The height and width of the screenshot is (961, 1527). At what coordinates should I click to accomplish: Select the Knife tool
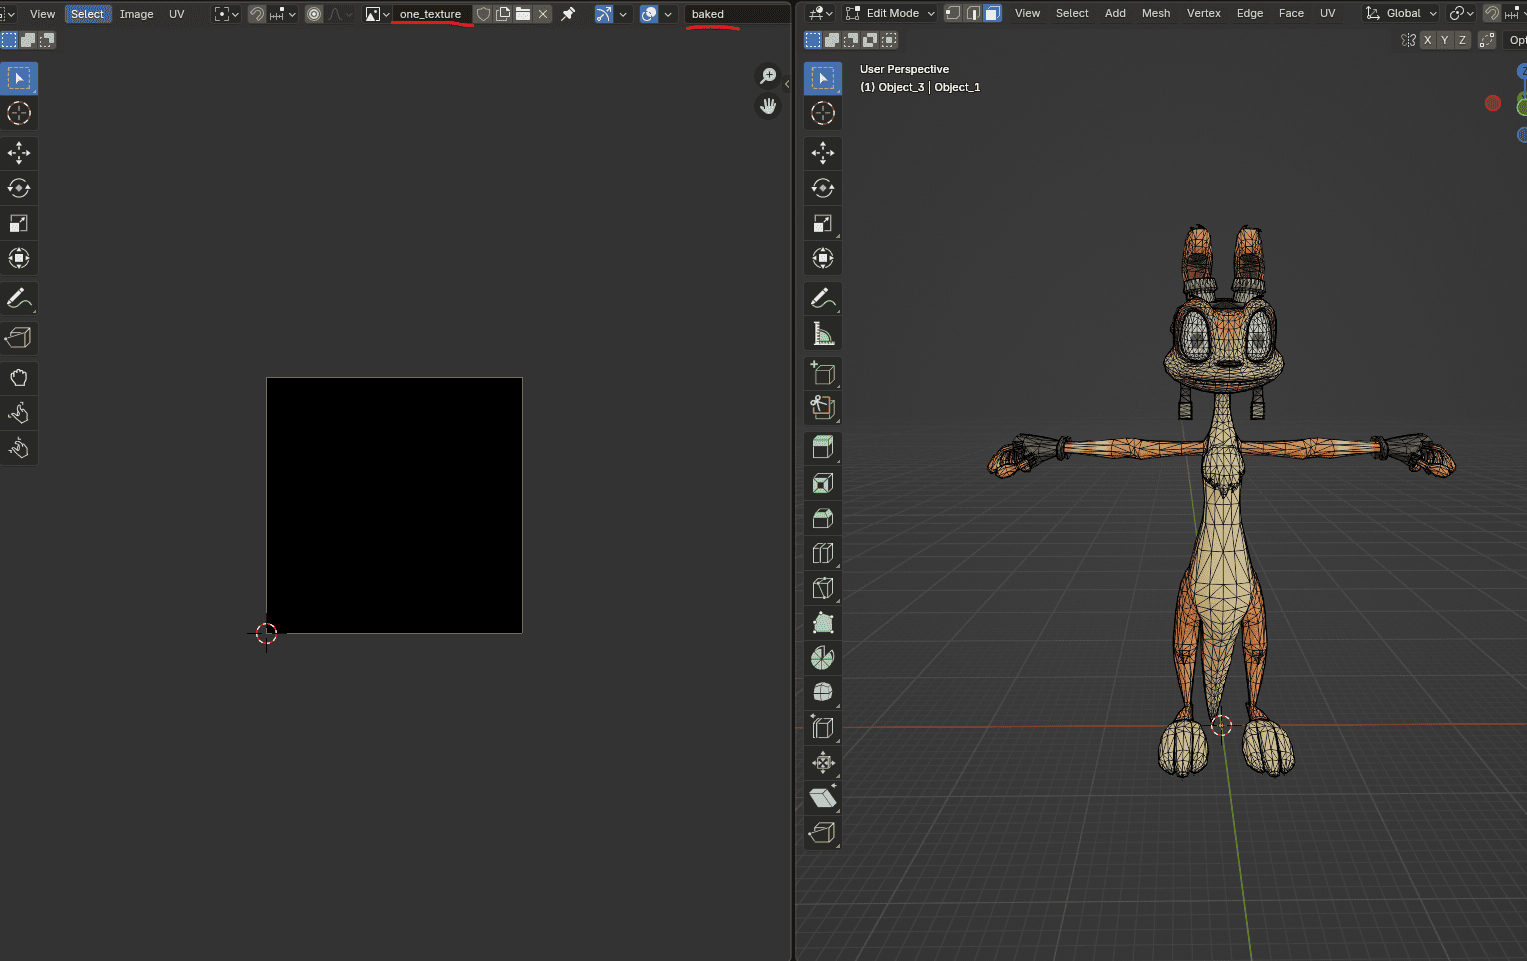coord(823,588)
